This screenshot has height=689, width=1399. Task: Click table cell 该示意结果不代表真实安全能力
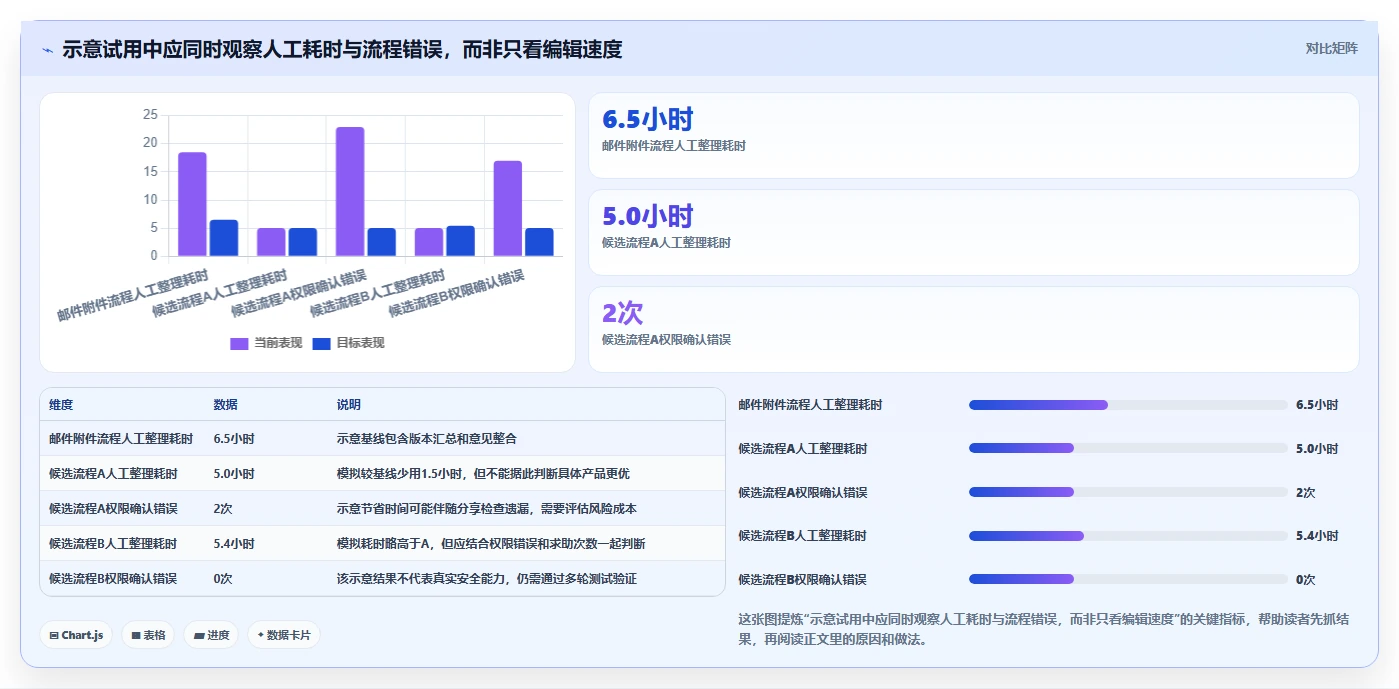click(487, 579)
